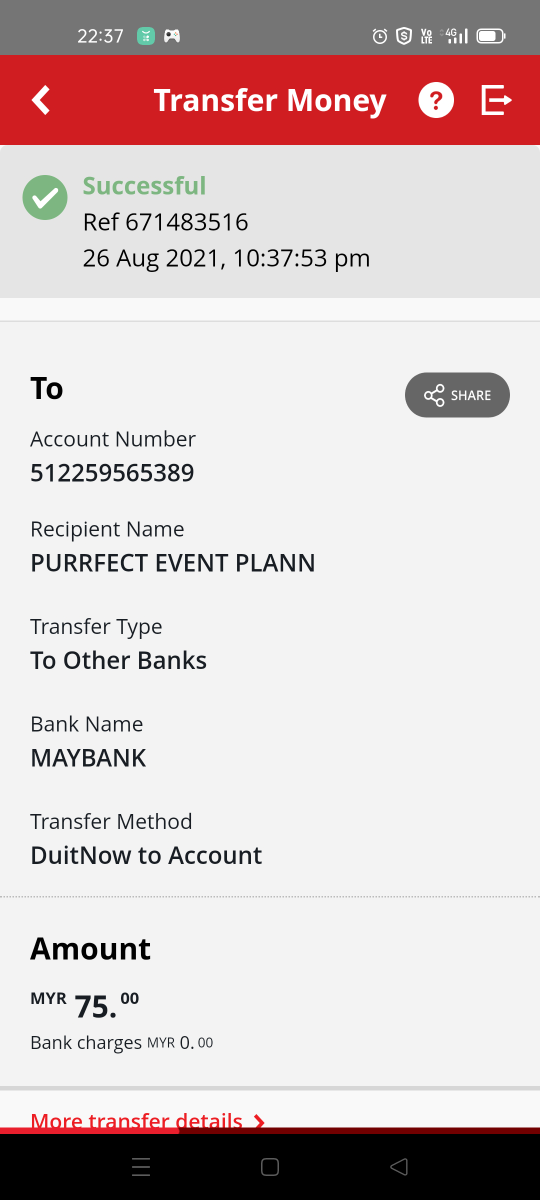Tap the MYR 75.00 amount
The image size is (540, 1200).
pyautogui.click(x=85, y=1003)
